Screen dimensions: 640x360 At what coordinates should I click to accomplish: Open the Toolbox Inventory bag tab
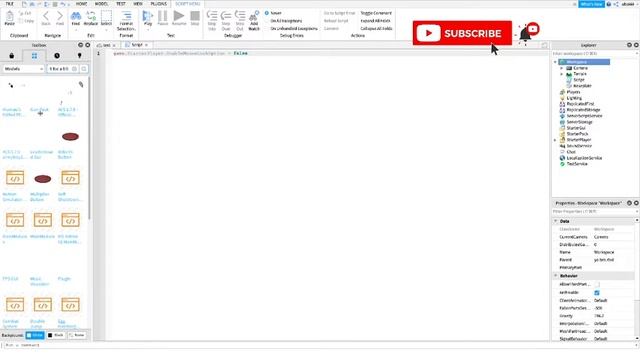(11, 56)
